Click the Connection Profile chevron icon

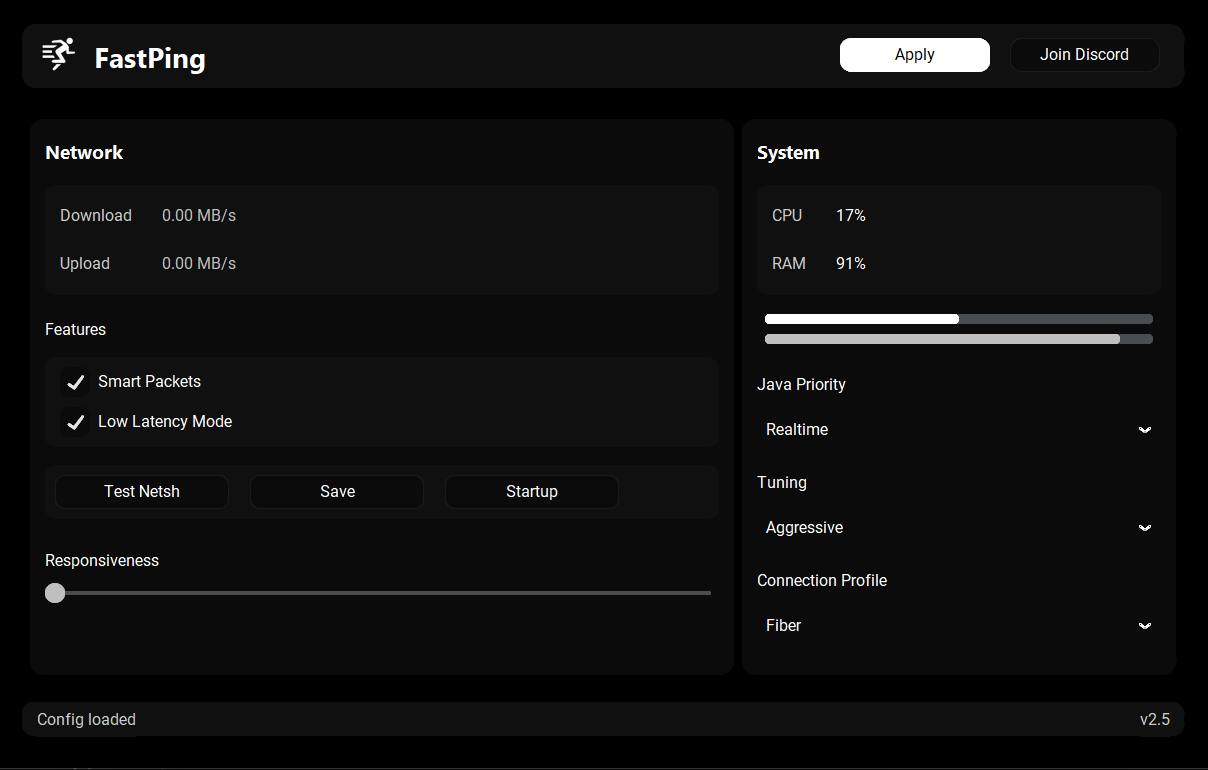1144,625
